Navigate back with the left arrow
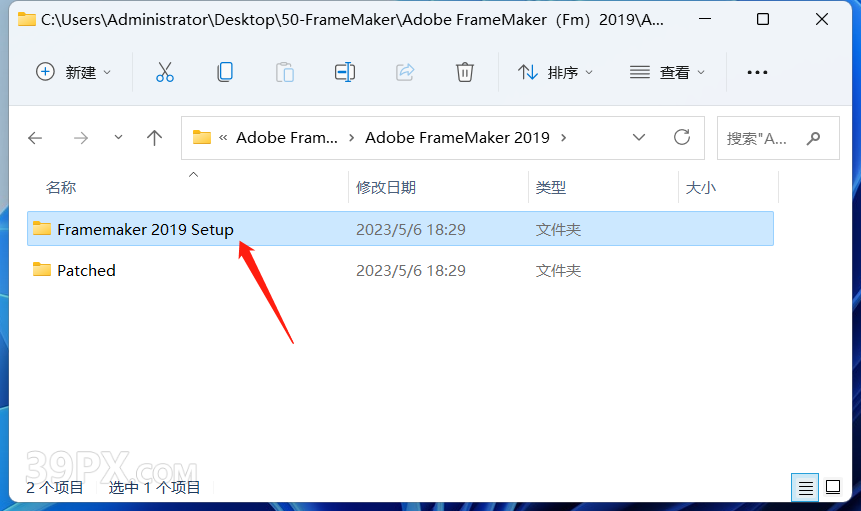 tap(35, 137)
